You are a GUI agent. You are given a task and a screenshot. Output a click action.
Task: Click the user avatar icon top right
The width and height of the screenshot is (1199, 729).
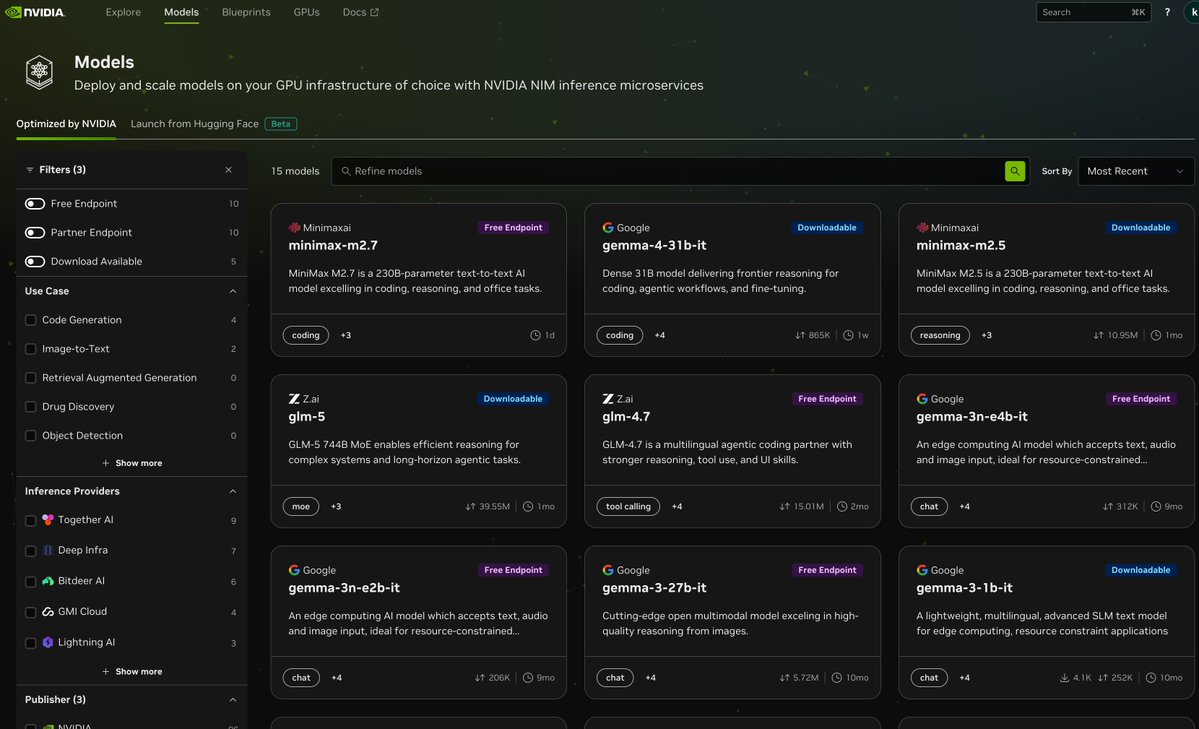point(1191,12)
